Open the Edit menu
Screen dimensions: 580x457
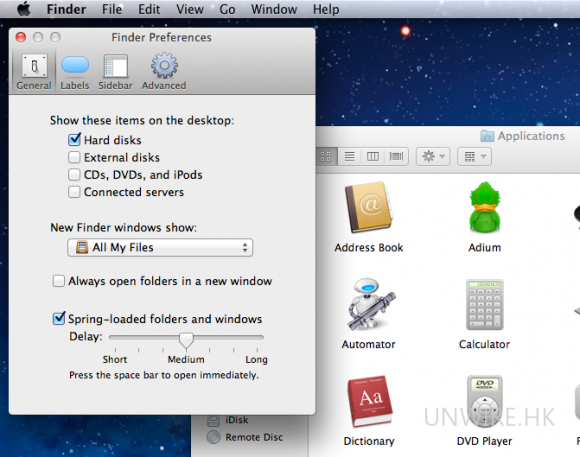(149, 9)
